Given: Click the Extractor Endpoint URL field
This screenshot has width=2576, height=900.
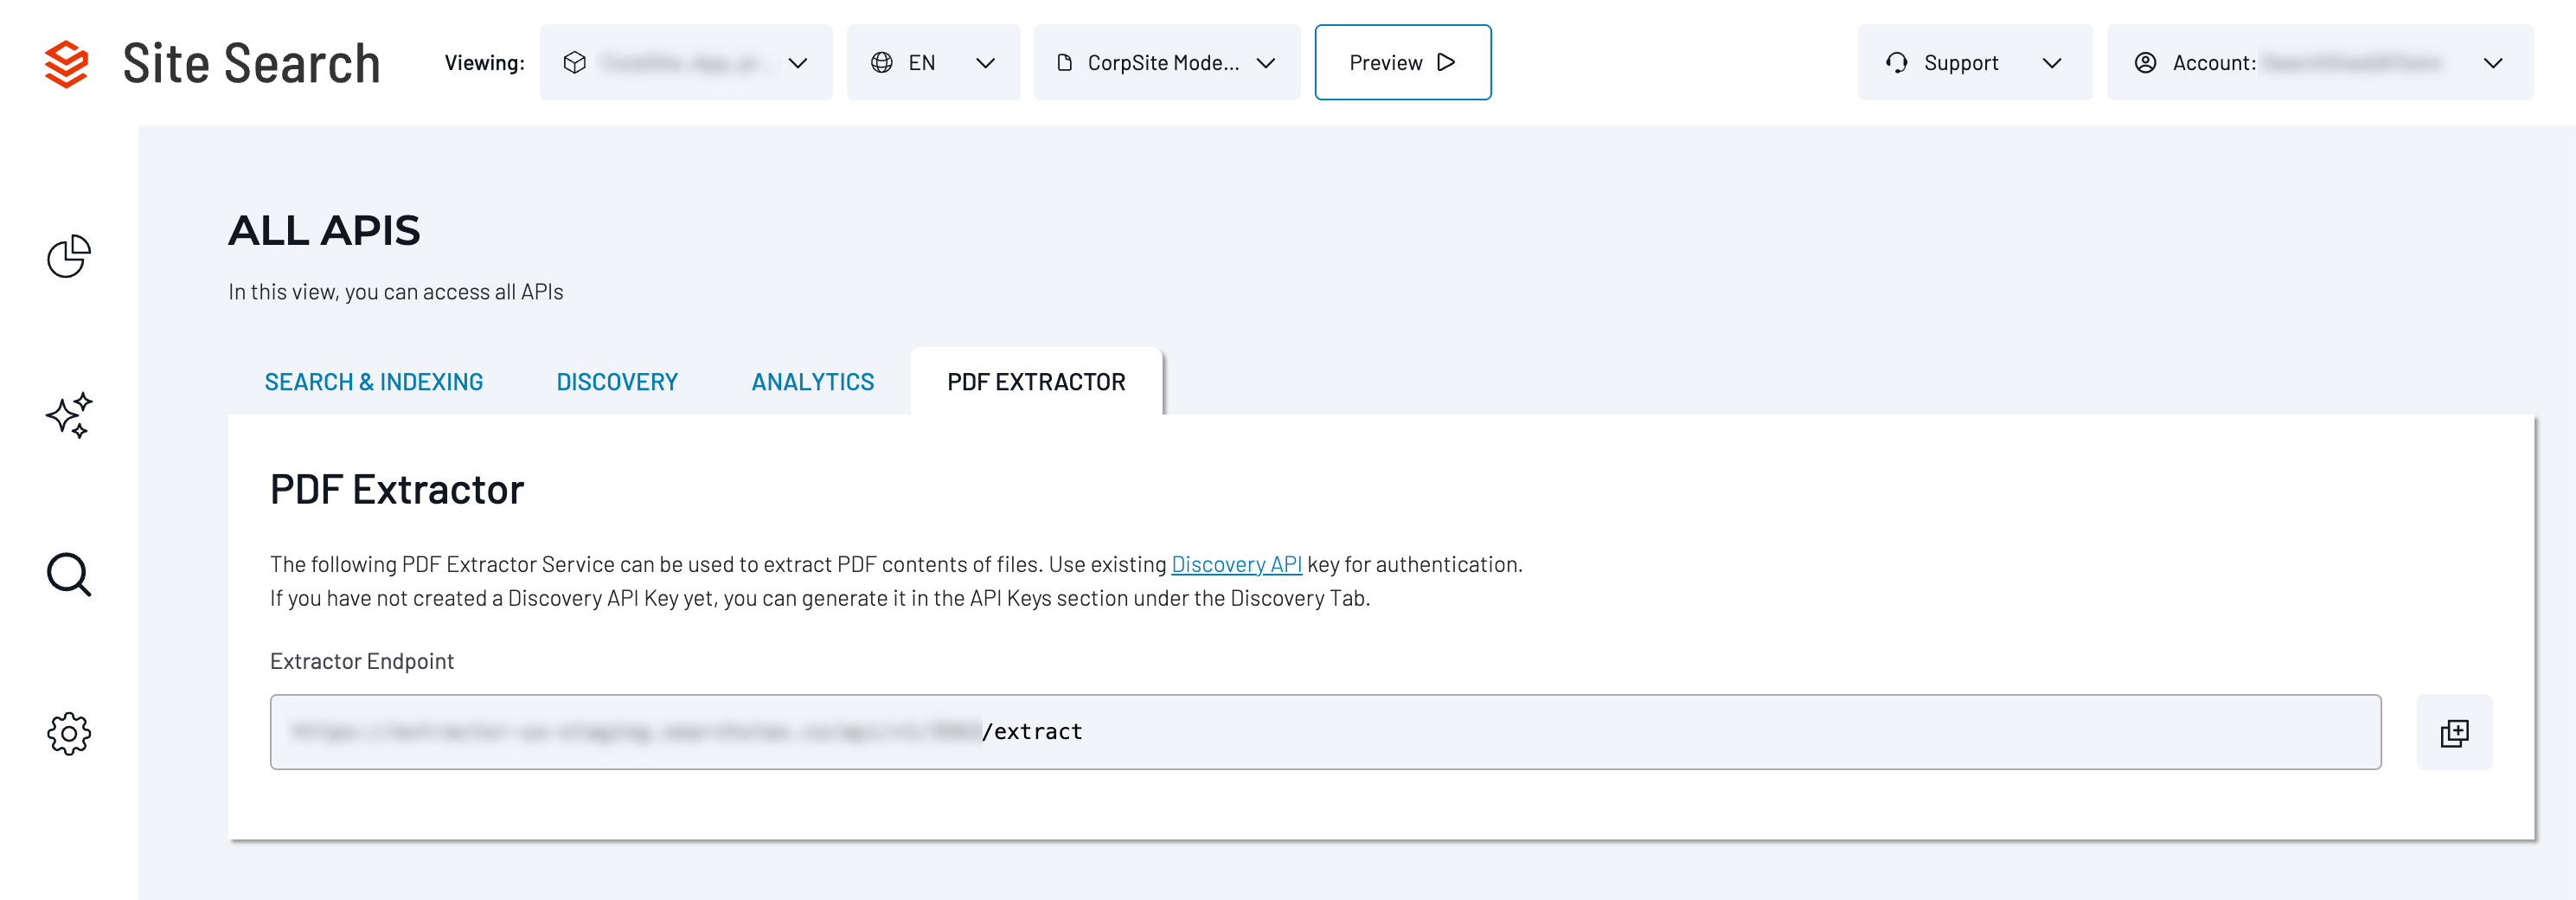Looking at the screenshot, I should [1325, 732].
